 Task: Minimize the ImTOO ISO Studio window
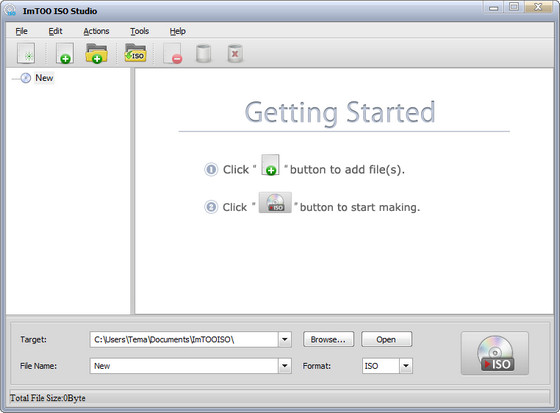coord(494,7)
